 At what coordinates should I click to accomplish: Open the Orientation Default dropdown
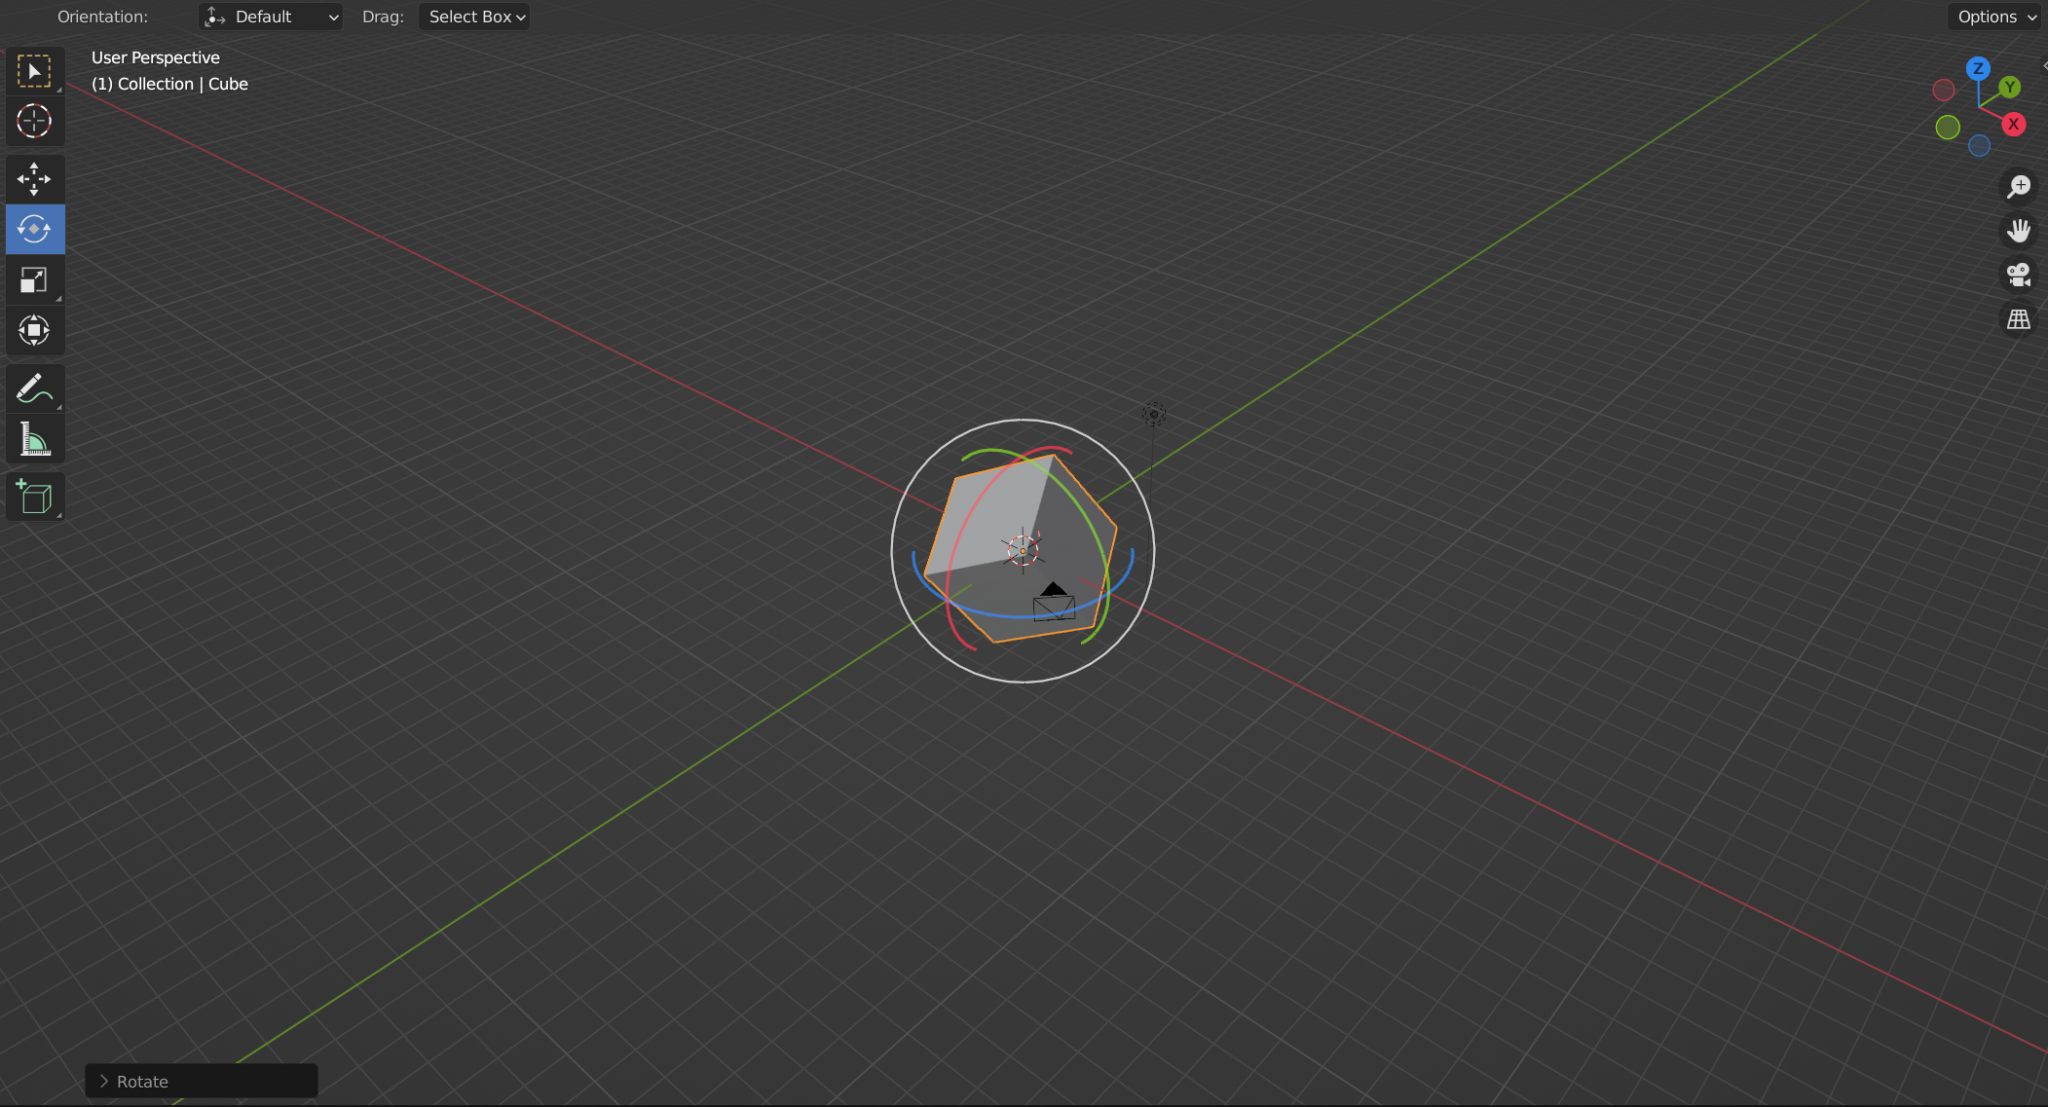click(270, 16)
